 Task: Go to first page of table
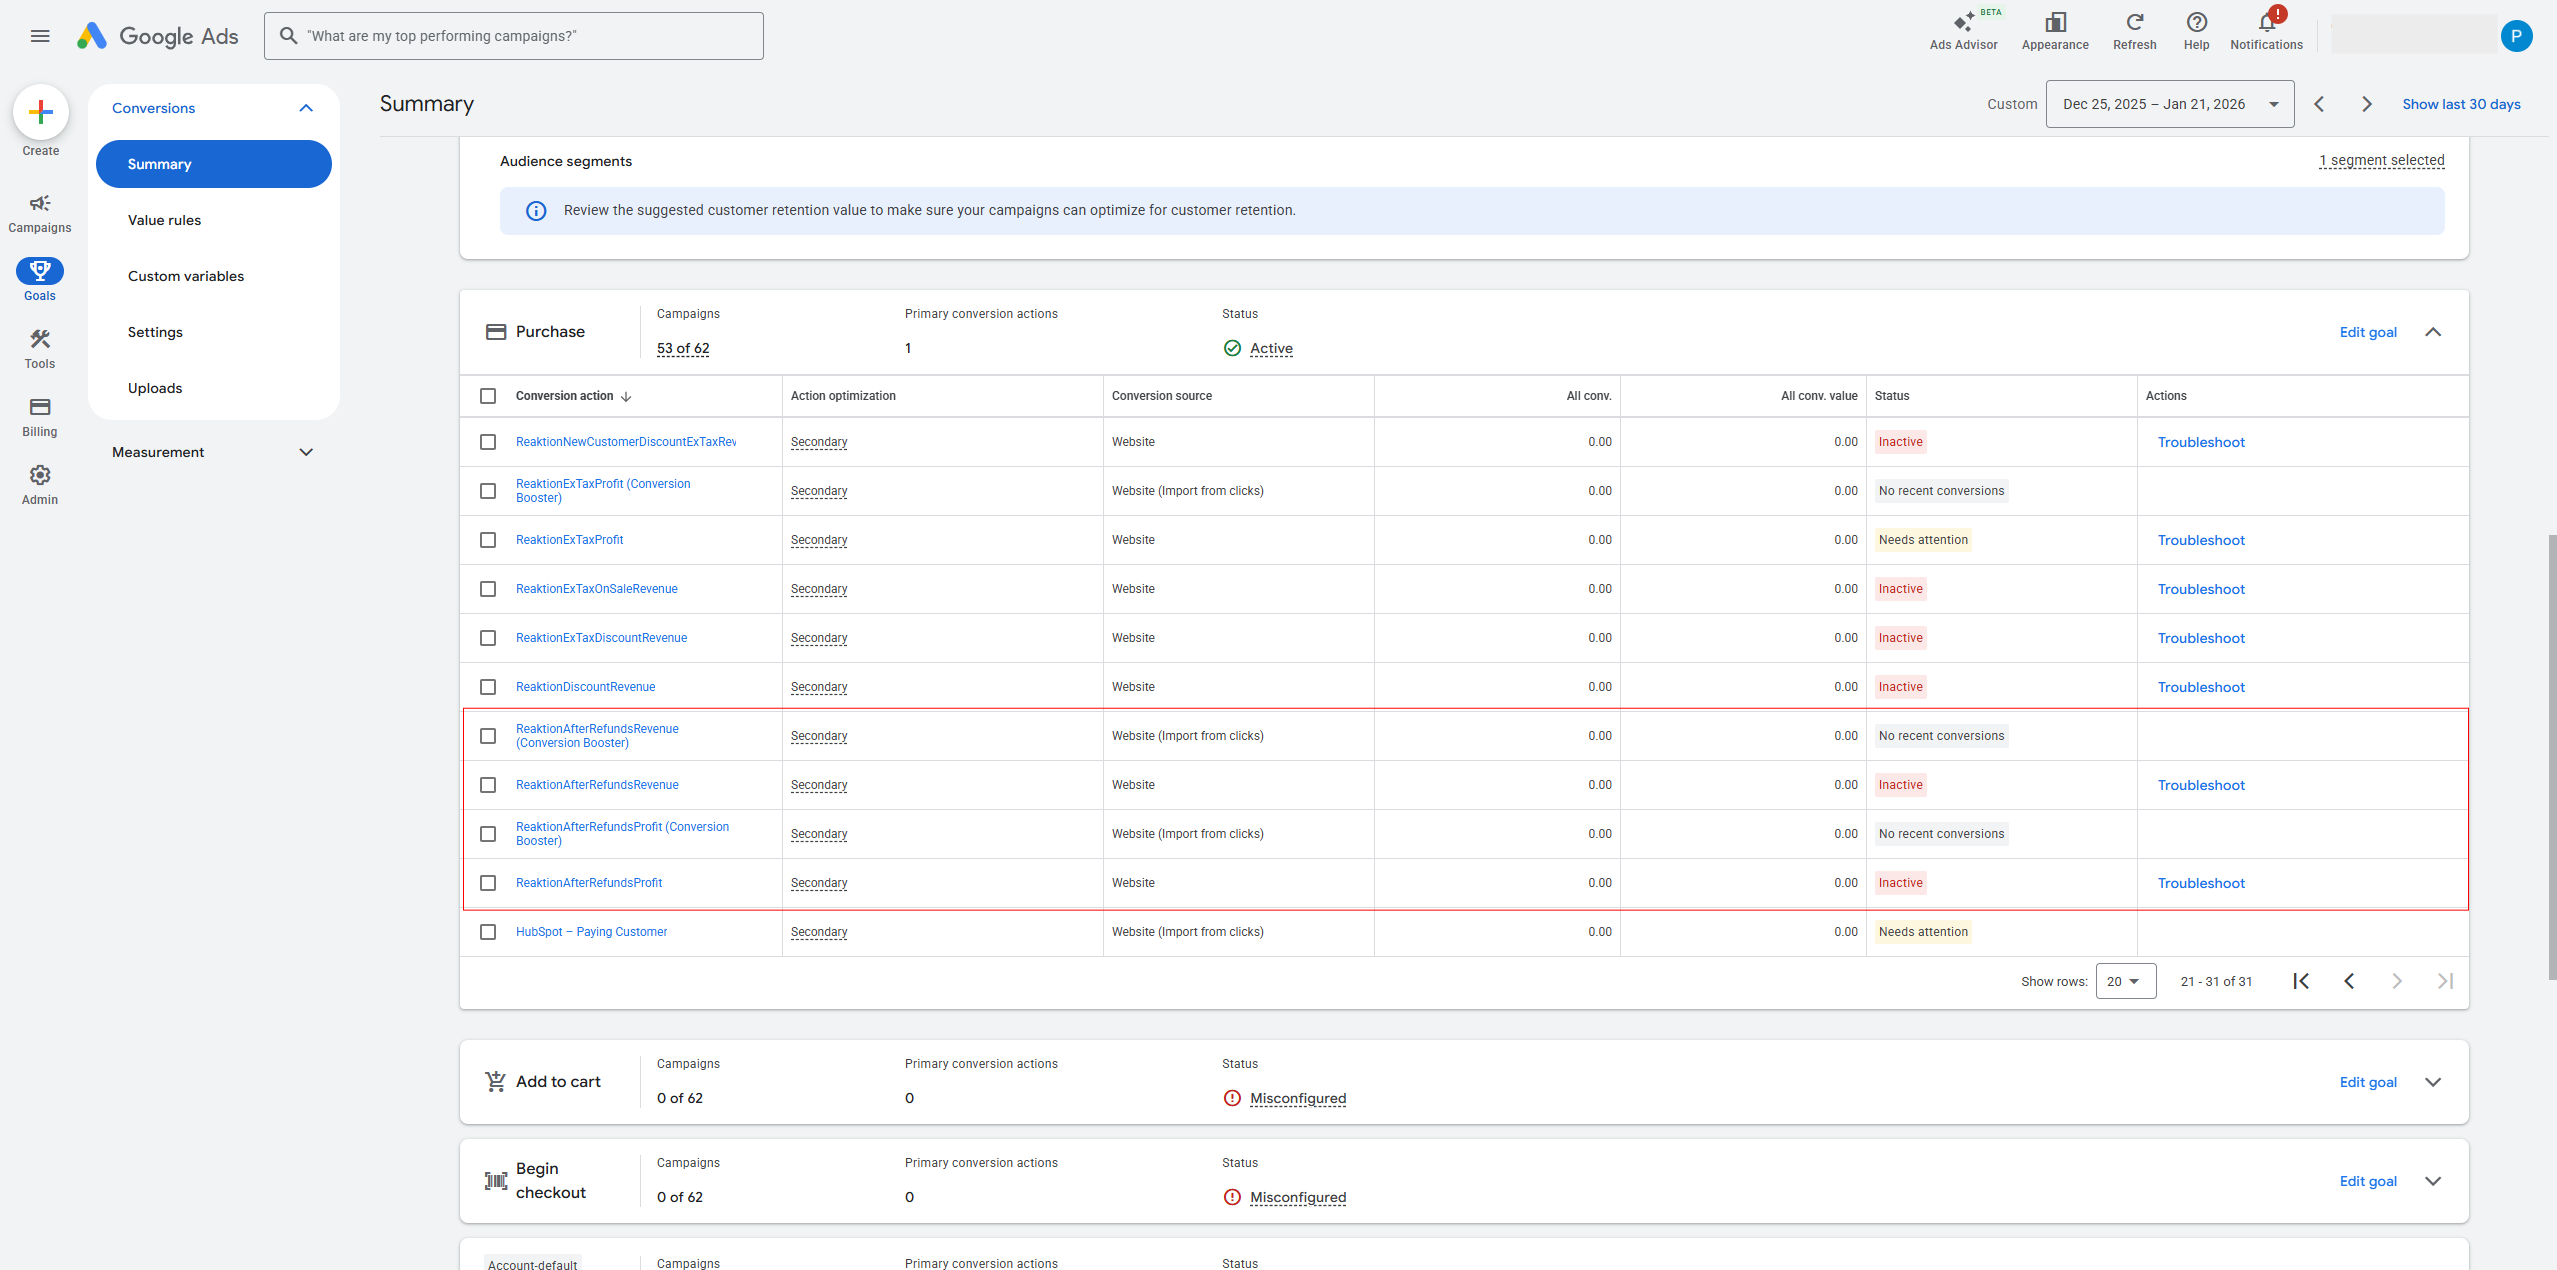point(2301,981)
